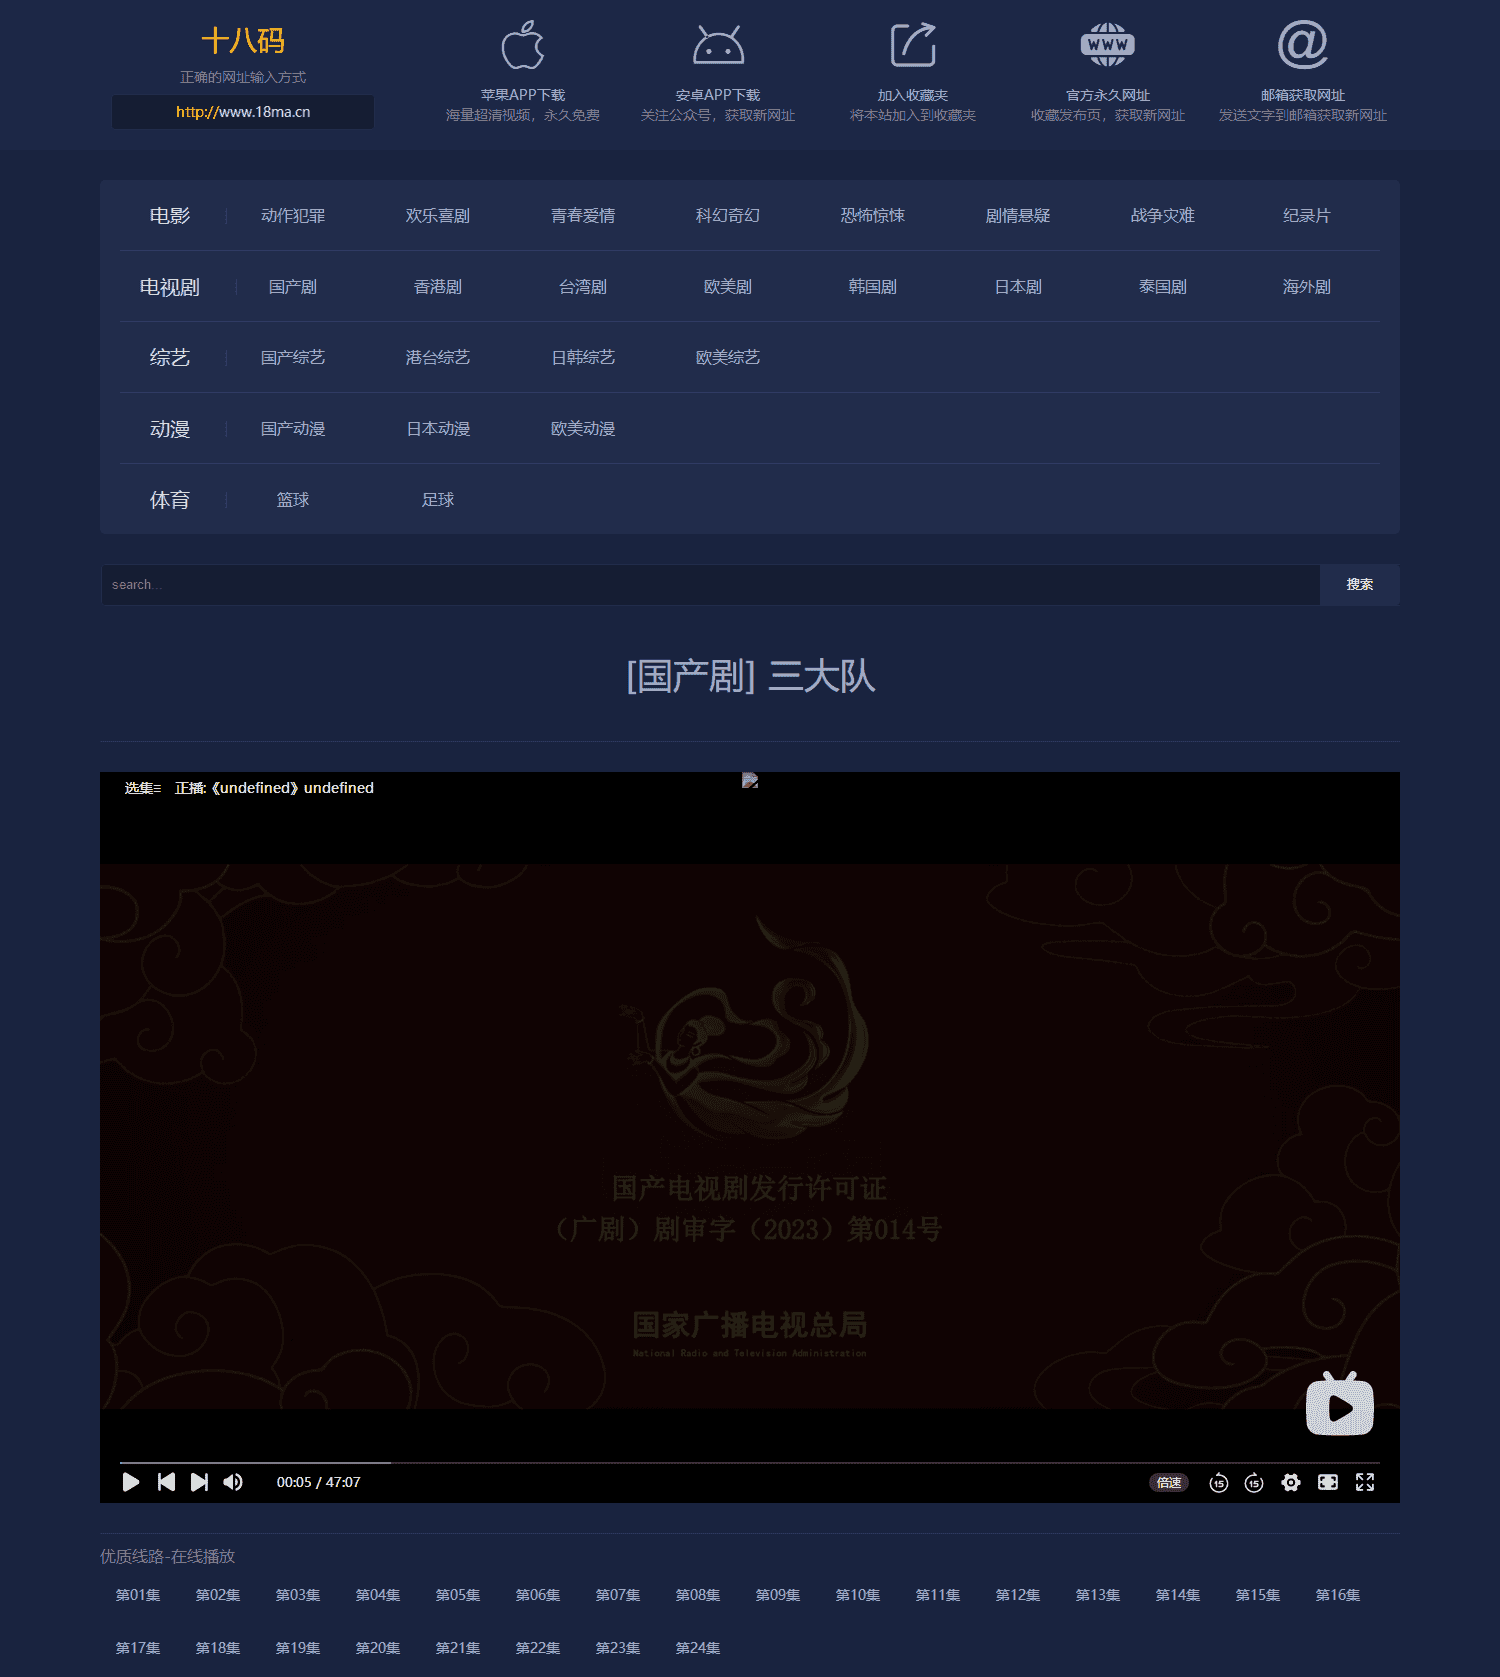Open 欧美剧 TV category
This screenshot has height=1677, width=1500.
click(728, 287)
